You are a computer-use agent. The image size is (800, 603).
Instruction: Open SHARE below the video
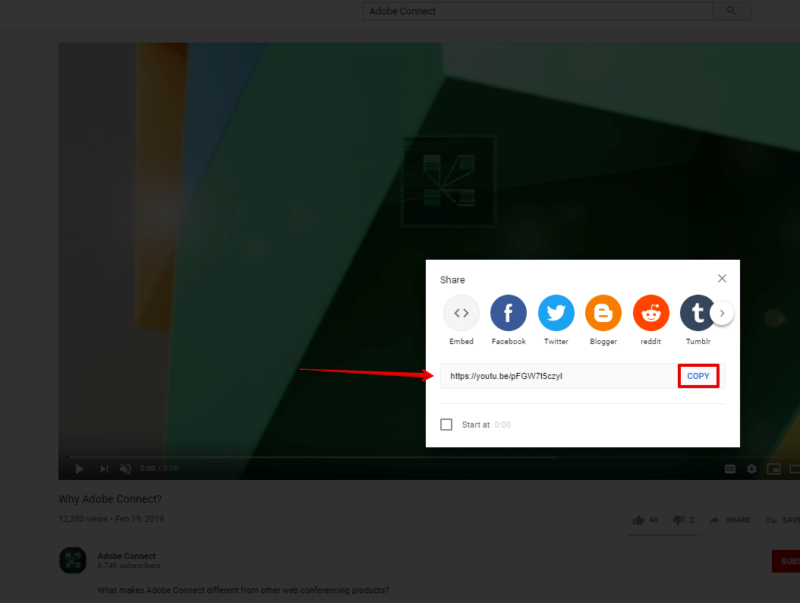[x=730, y=520]
